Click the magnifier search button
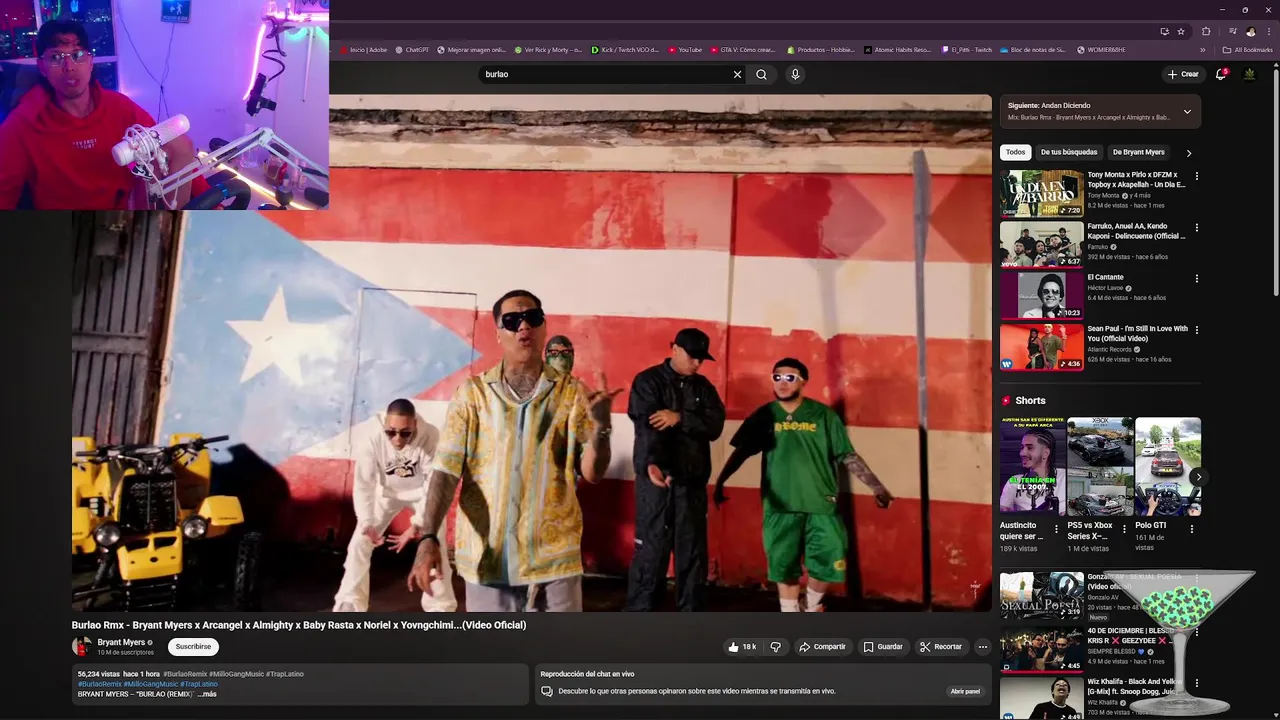The height and width of the screenshot is (720, 1280). tap(761, 74)
